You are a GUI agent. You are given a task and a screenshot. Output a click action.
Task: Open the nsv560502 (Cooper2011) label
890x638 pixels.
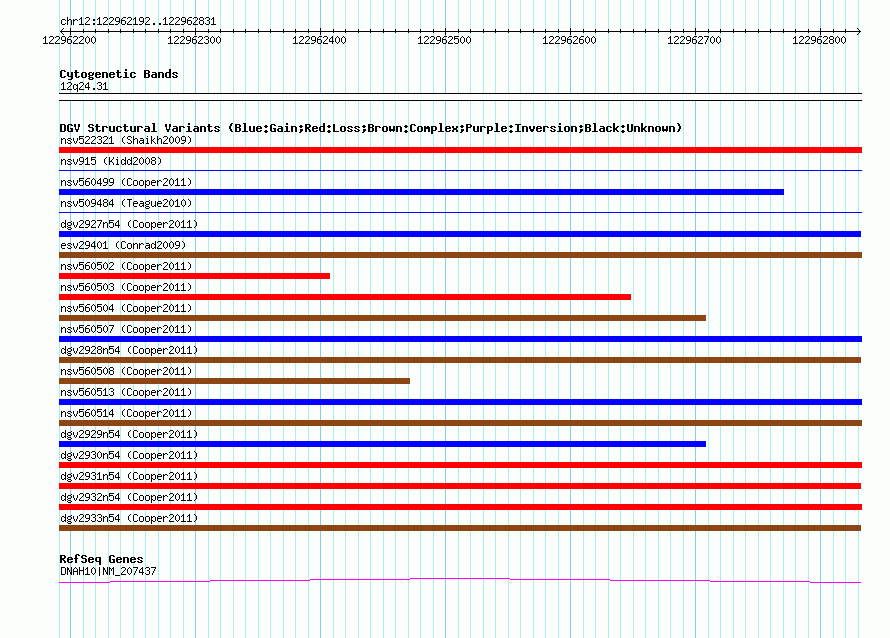[x=126, y=266]
